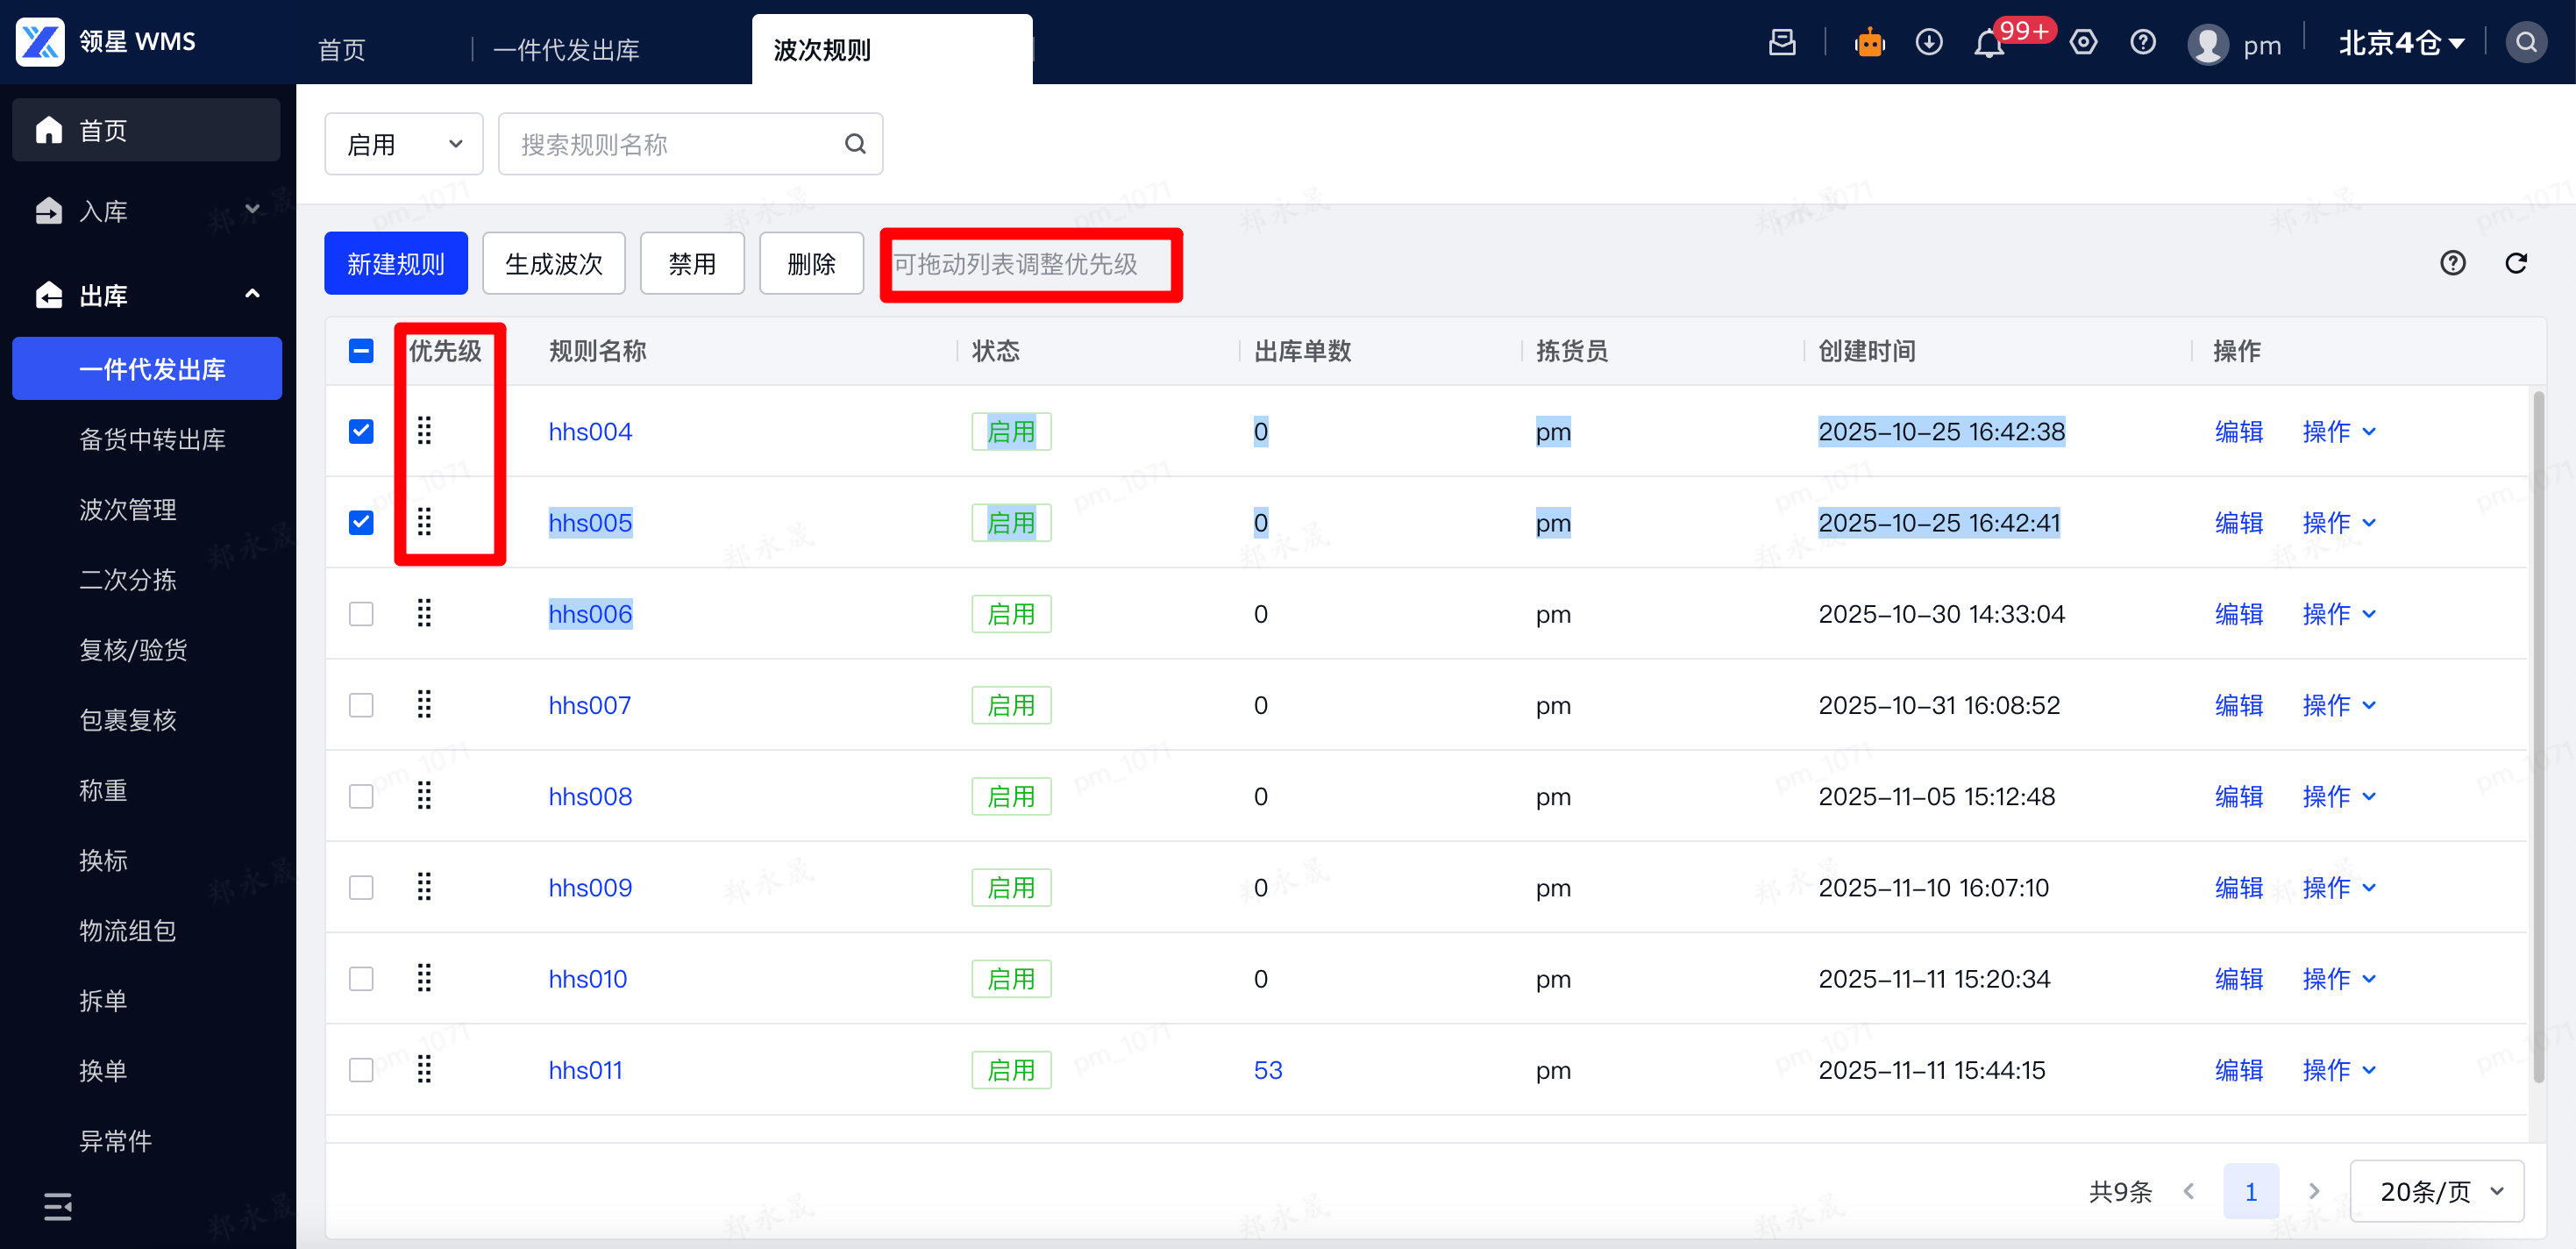Open the 20条/页 page size dropdown
This screenshot has width=2576, height=1249.
(2436, 1191)
